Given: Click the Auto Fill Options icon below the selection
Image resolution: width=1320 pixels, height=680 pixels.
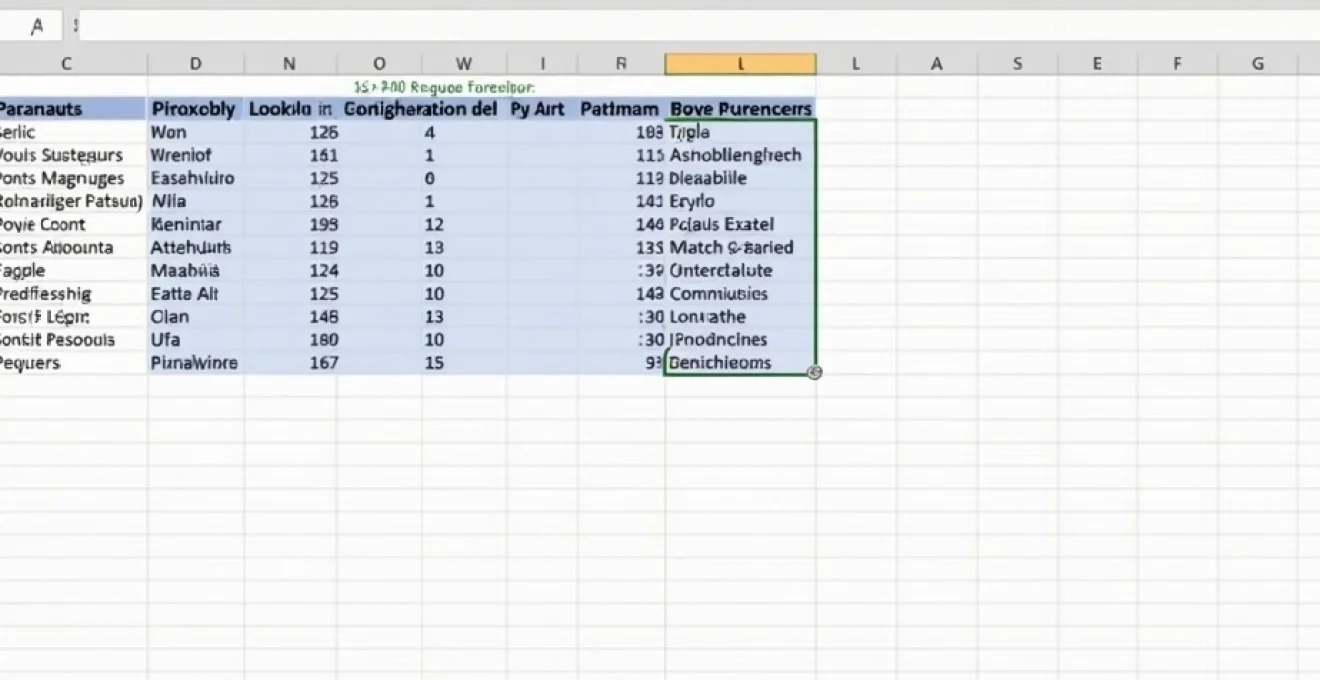Looking at the screenshot, I should [x=813, y=372].
